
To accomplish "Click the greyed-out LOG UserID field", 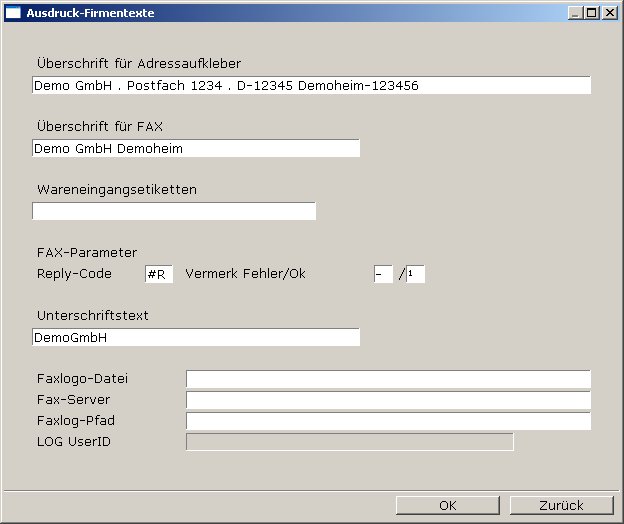I will pos(349,442).
